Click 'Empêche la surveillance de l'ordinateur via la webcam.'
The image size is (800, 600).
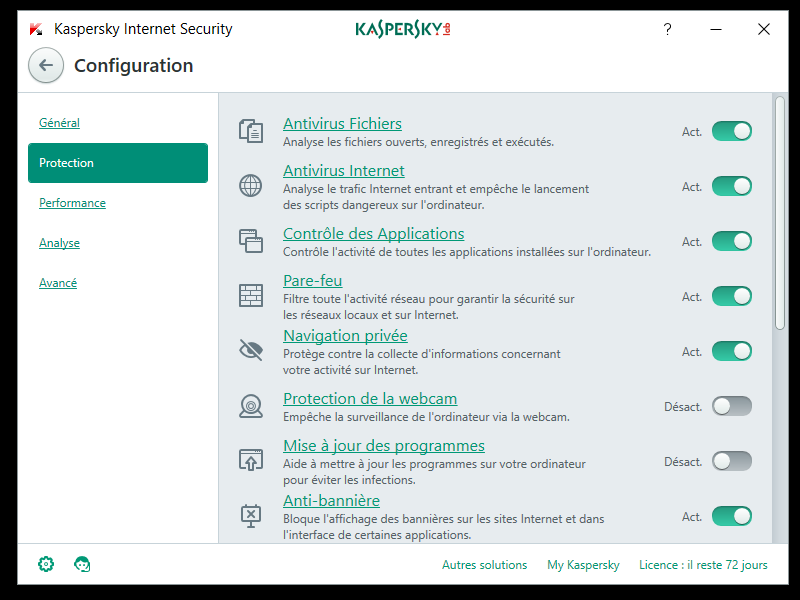pos(426,417)
